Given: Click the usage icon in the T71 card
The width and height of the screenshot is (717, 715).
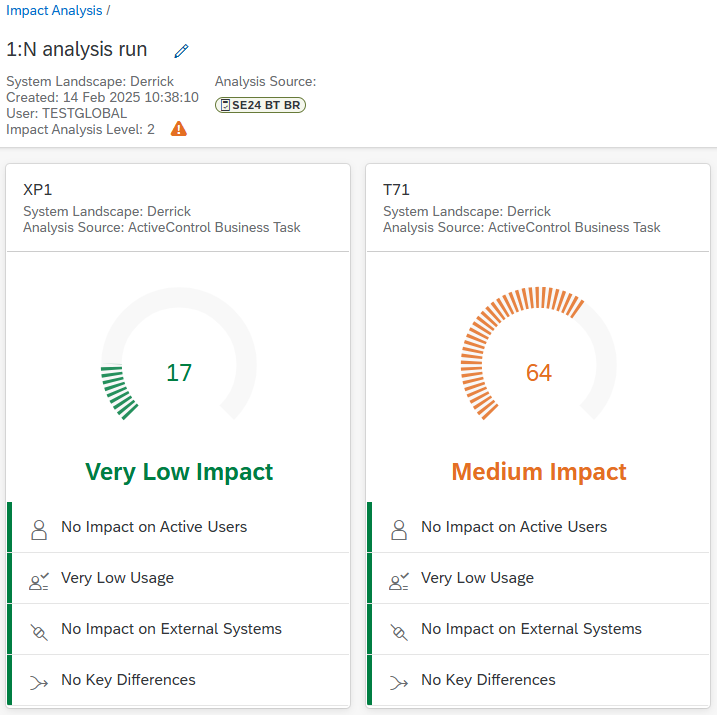Looking at the screenshot, I should [x=399, y=581].
